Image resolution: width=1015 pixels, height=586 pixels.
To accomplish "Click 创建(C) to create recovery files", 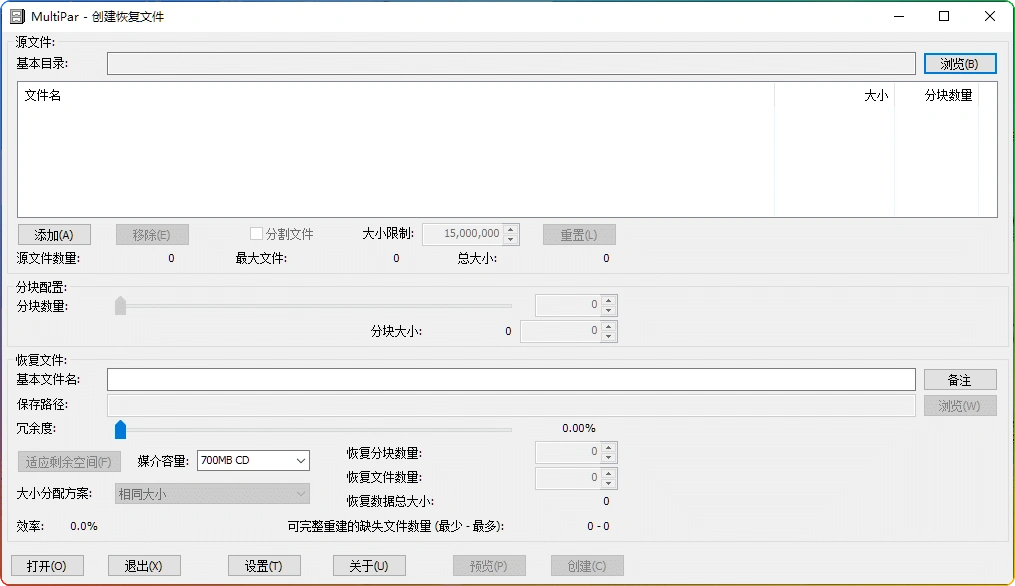I will tap(587, 565).
